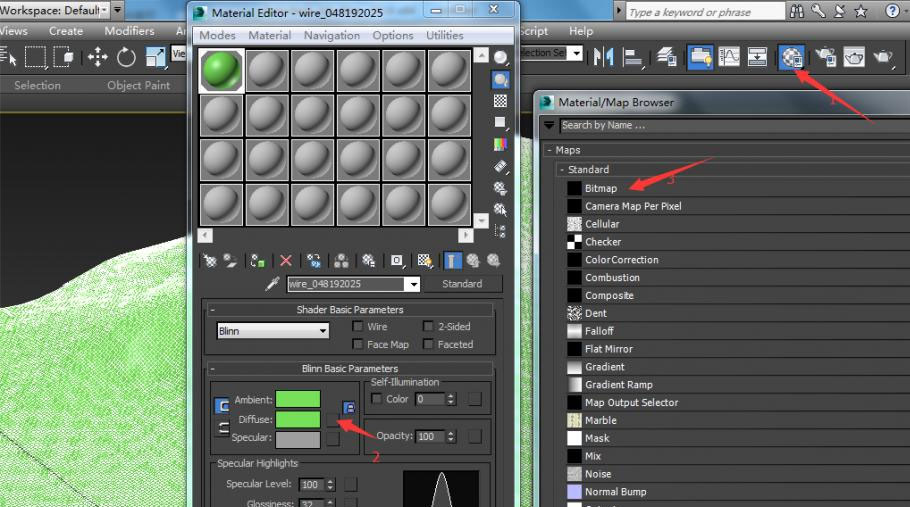Toggle the checkered Background icon for sample slots

point(500,101)
